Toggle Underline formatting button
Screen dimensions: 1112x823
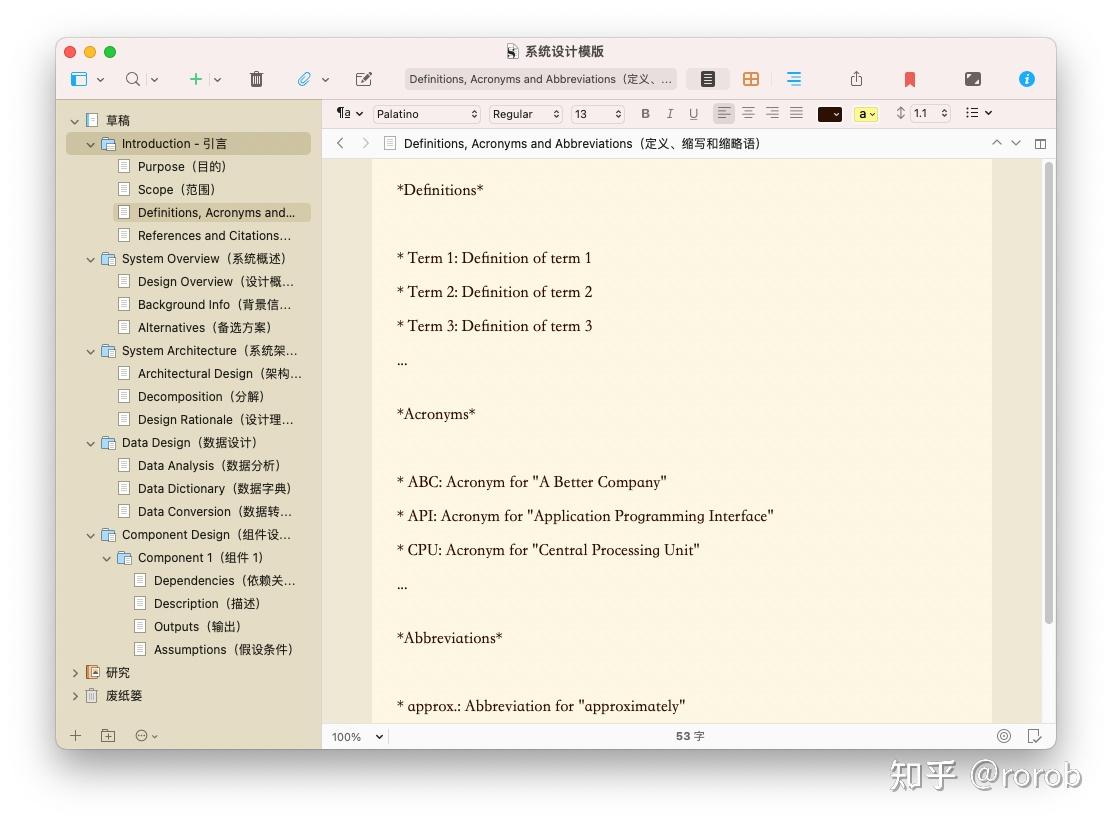tap(693, 114)
